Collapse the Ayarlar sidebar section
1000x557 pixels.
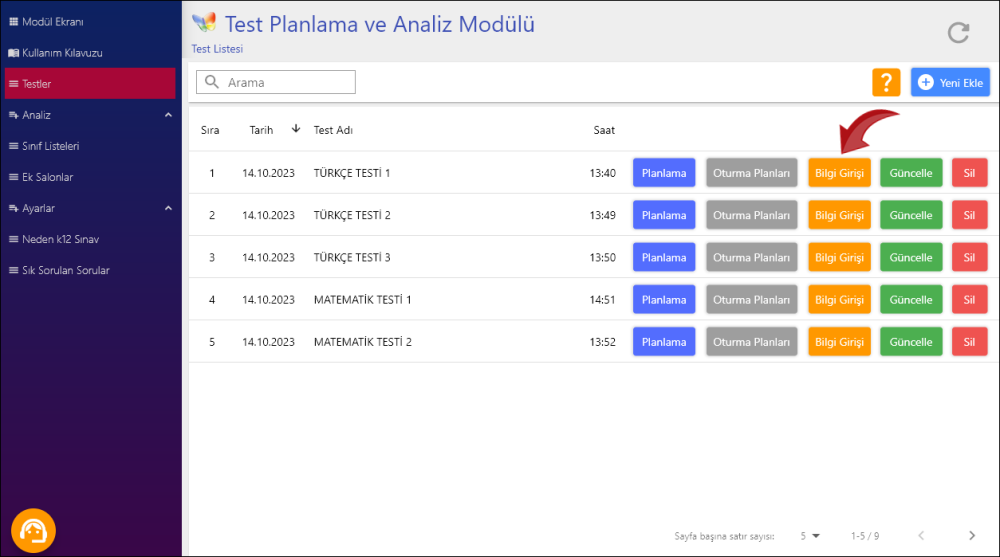168,208
